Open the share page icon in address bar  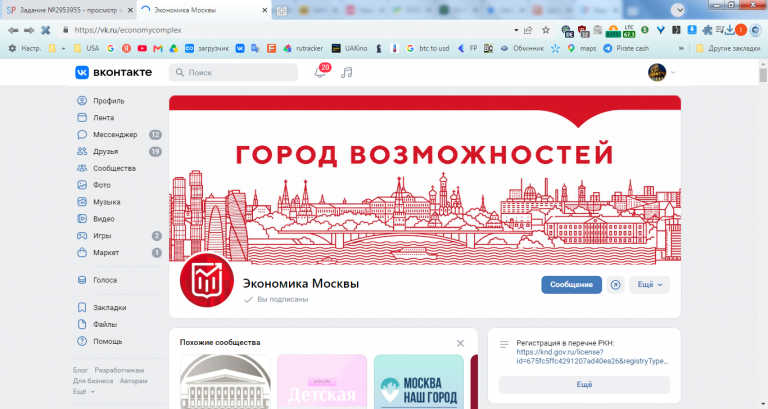pyautogui.click(x=528, y=30)
